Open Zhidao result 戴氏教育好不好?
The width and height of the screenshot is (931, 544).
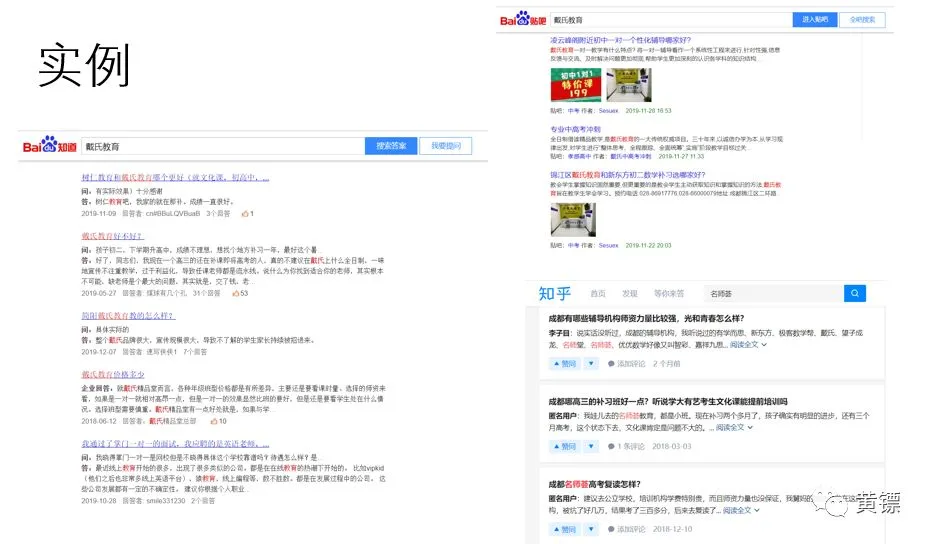coord(112,236)
